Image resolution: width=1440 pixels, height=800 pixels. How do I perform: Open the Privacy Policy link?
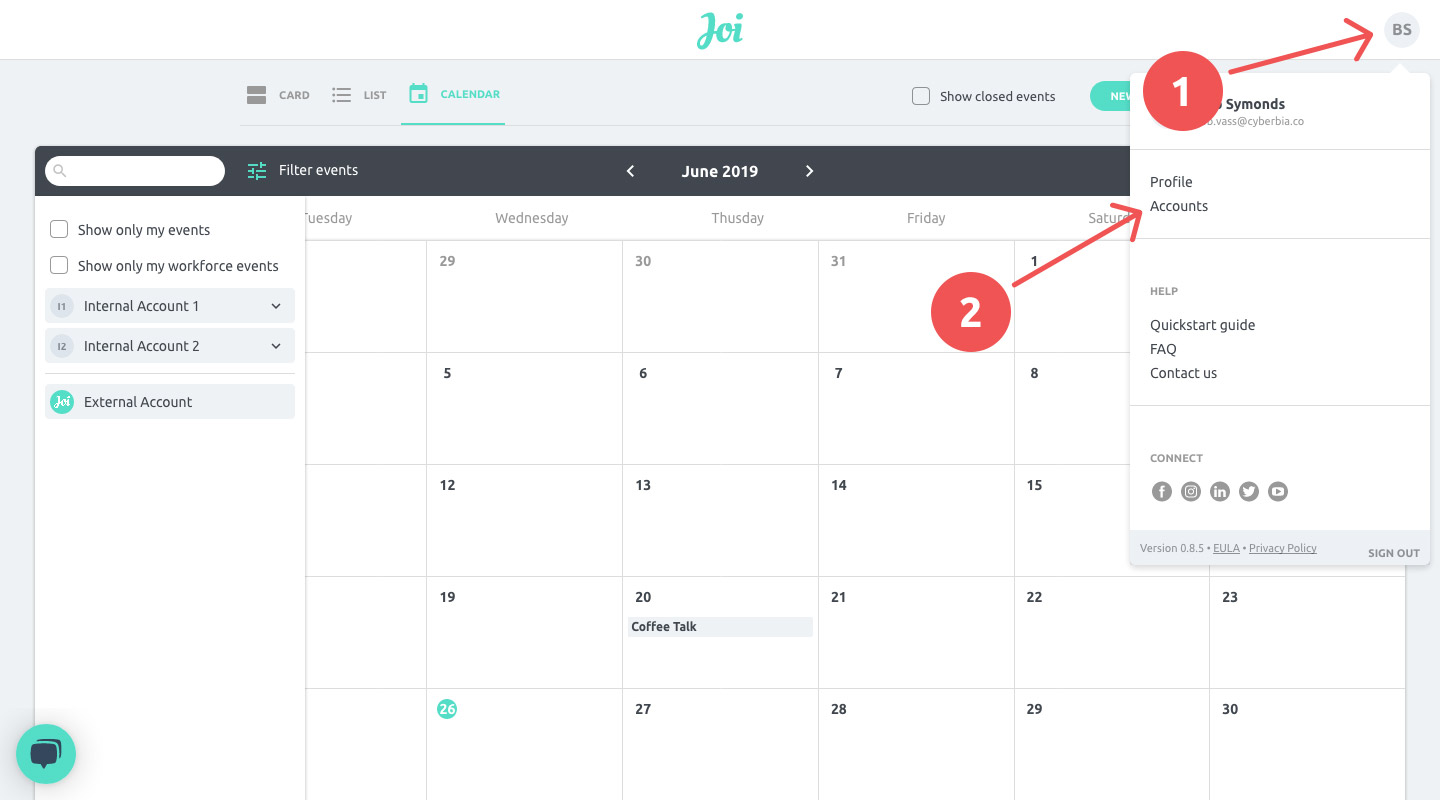pos(1282,547)
